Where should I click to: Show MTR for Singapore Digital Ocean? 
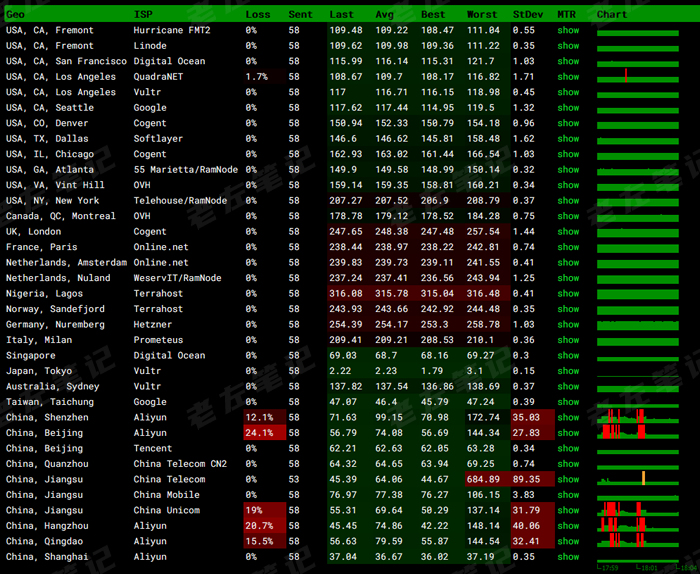pos(568,355)
